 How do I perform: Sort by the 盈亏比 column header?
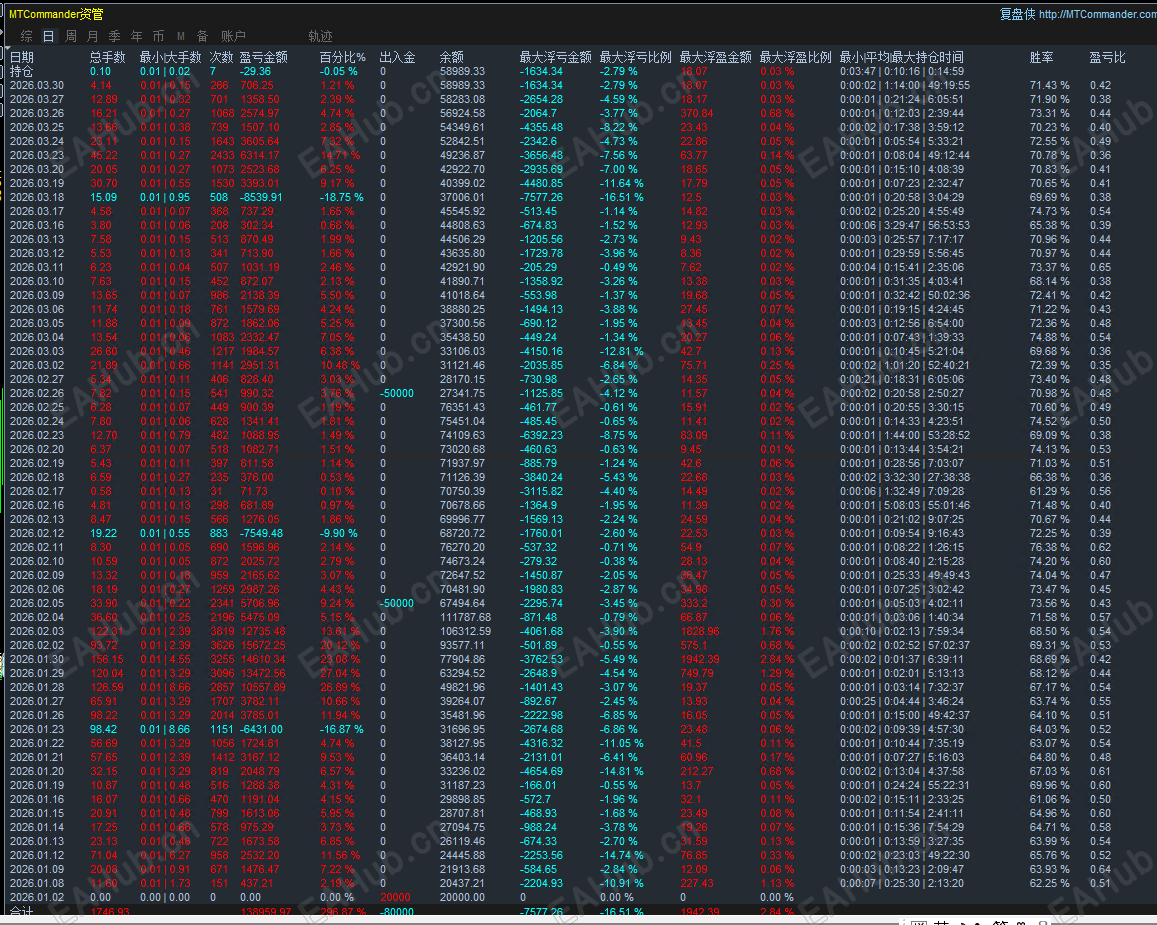coord(1108,57)
